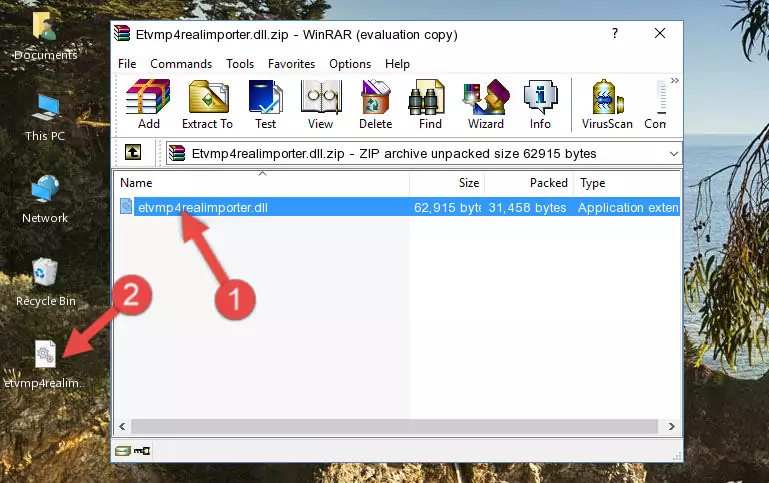Screen dimensions: 769x483
Task: Click the key password status bar icon
Action: [x=142, y=451]
